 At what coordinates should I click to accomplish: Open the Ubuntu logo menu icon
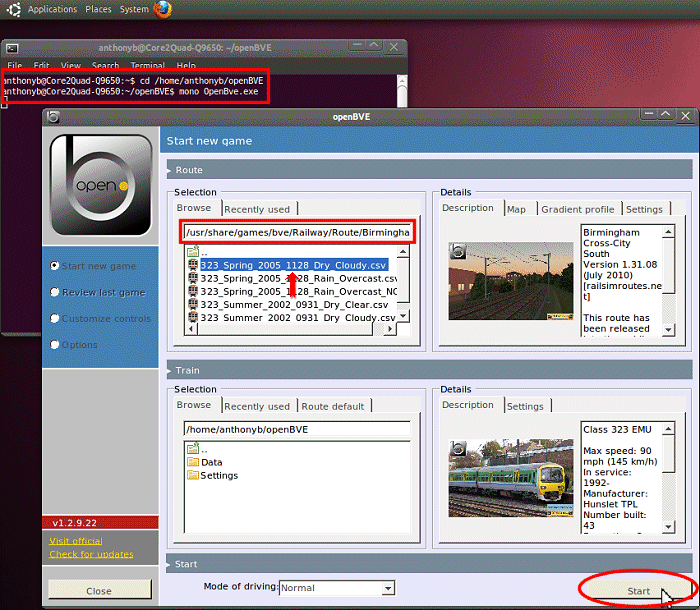pyautogui.click(x=14, y=9)
